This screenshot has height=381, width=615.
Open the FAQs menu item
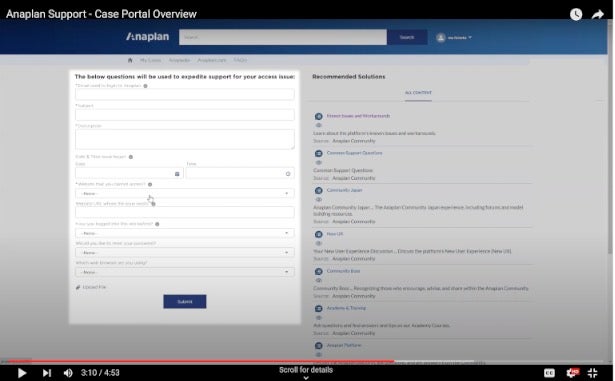(x=240, y=60)
